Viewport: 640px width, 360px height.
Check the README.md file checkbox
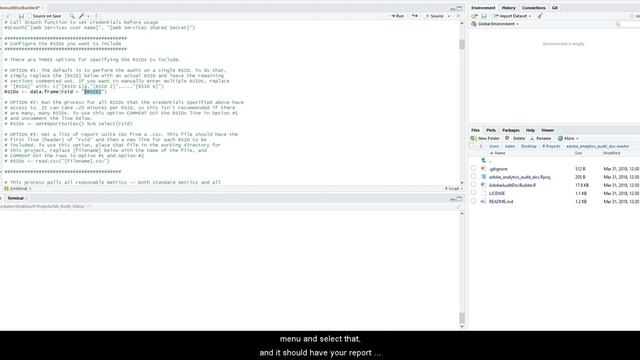[x=473, y=201]
